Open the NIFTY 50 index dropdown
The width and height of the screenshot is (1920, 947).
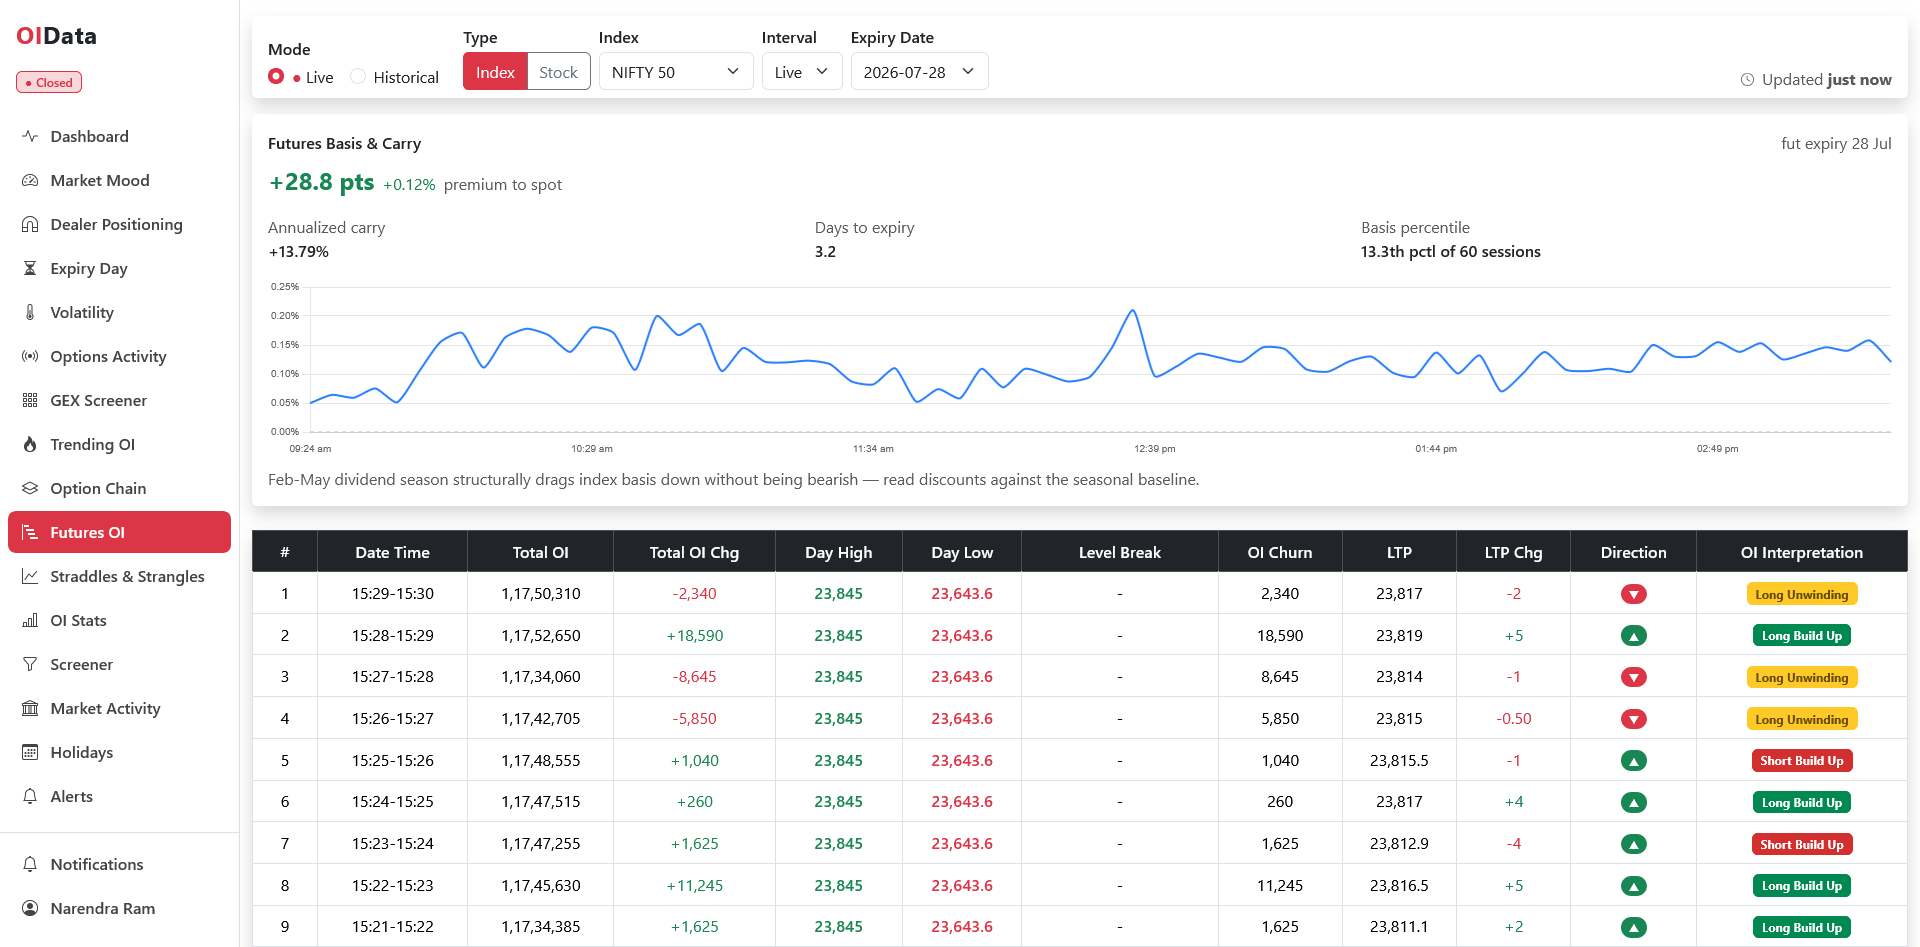[676, 72]
